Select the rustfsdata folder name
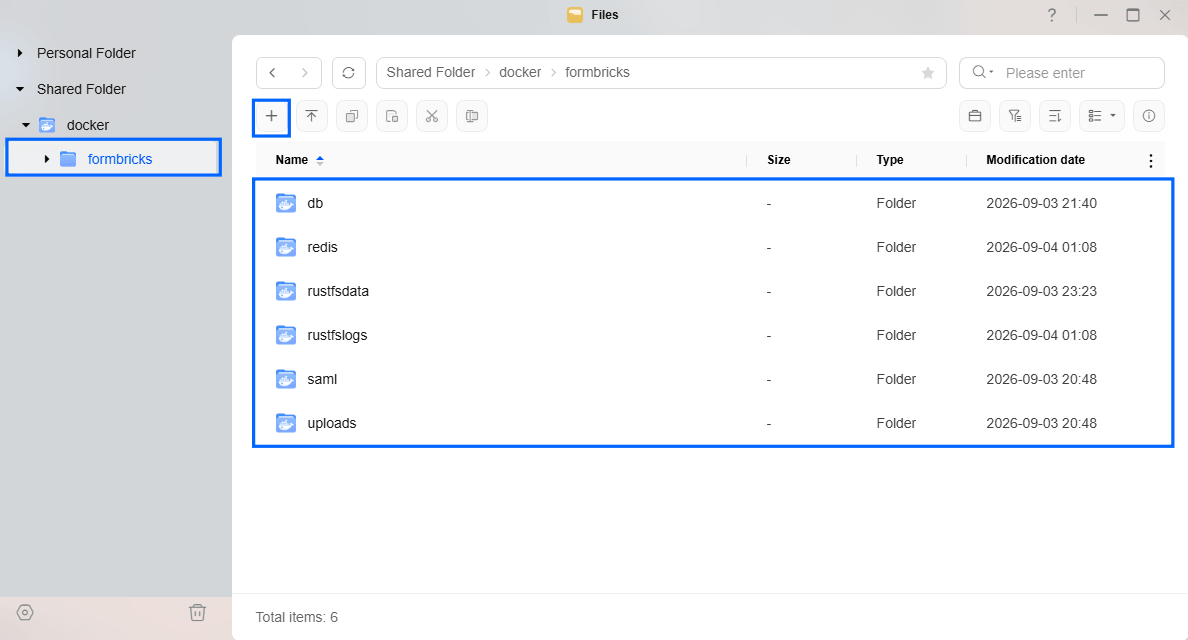1188x640 pixels. click(338, 291)
